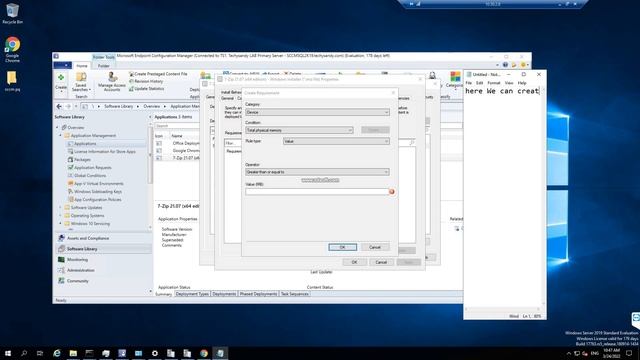Open Chrome from the taskbar
This screenshot has height=360, width=640.
(204, 353)
